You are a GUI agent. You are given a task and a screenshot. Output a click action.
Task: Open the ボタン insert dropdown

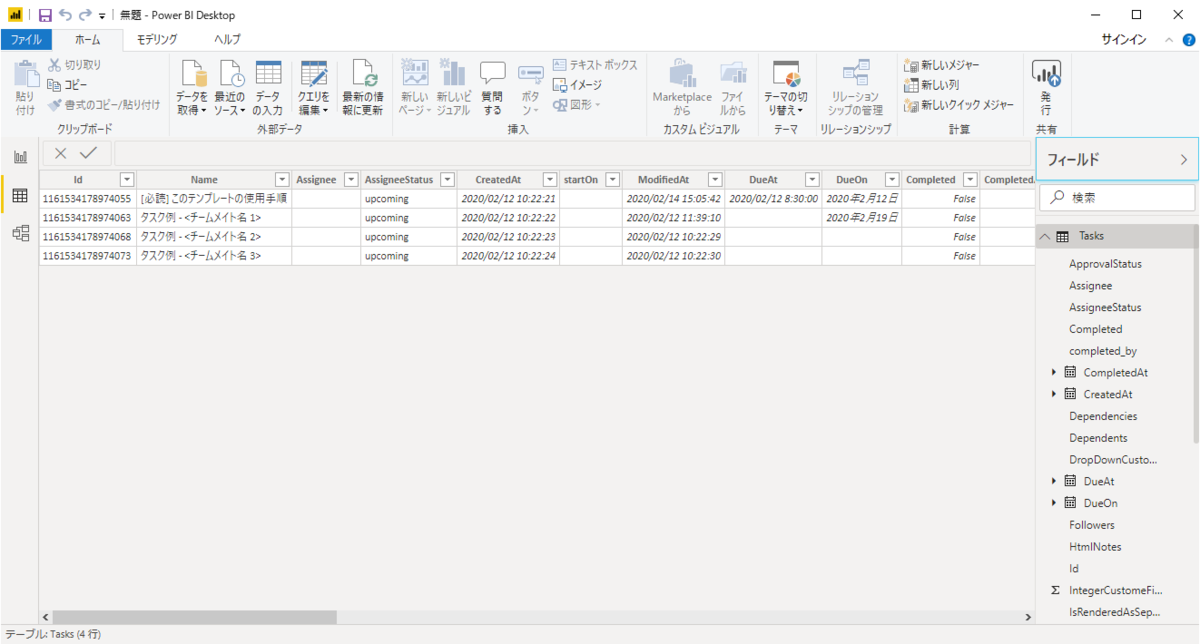(530, 88)
